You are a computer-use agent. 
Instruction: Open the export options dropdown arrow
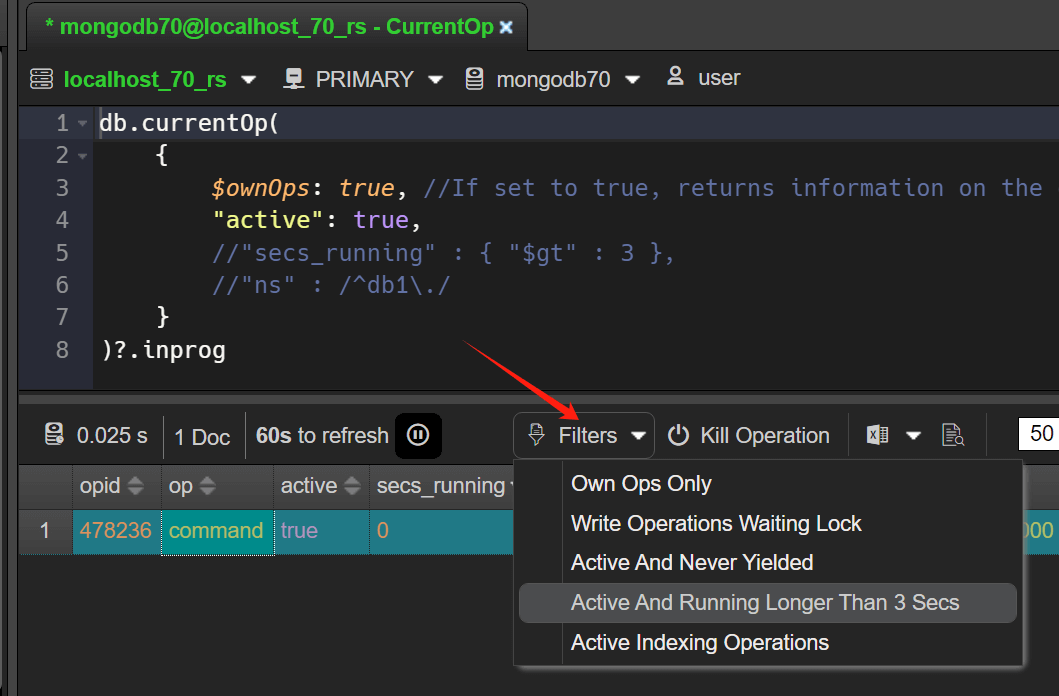[x=913, y=436]
